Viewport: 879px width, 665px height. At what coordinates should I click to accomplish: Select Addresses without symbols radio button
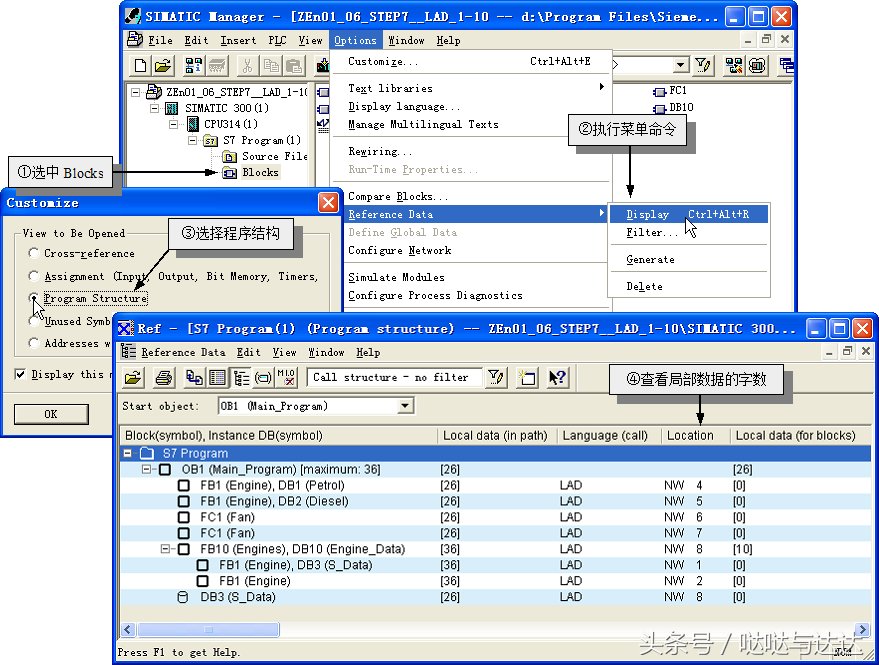[x=34, y=343]
